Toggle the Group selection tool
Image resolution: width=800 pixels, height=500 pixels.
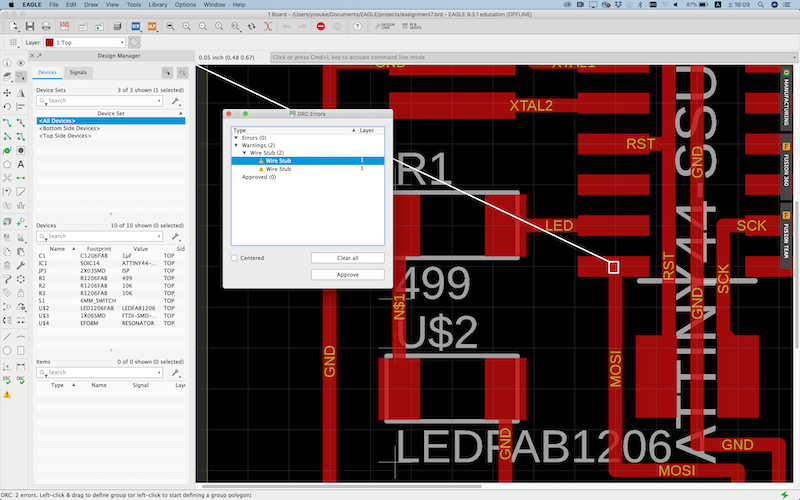click(20, 77)
